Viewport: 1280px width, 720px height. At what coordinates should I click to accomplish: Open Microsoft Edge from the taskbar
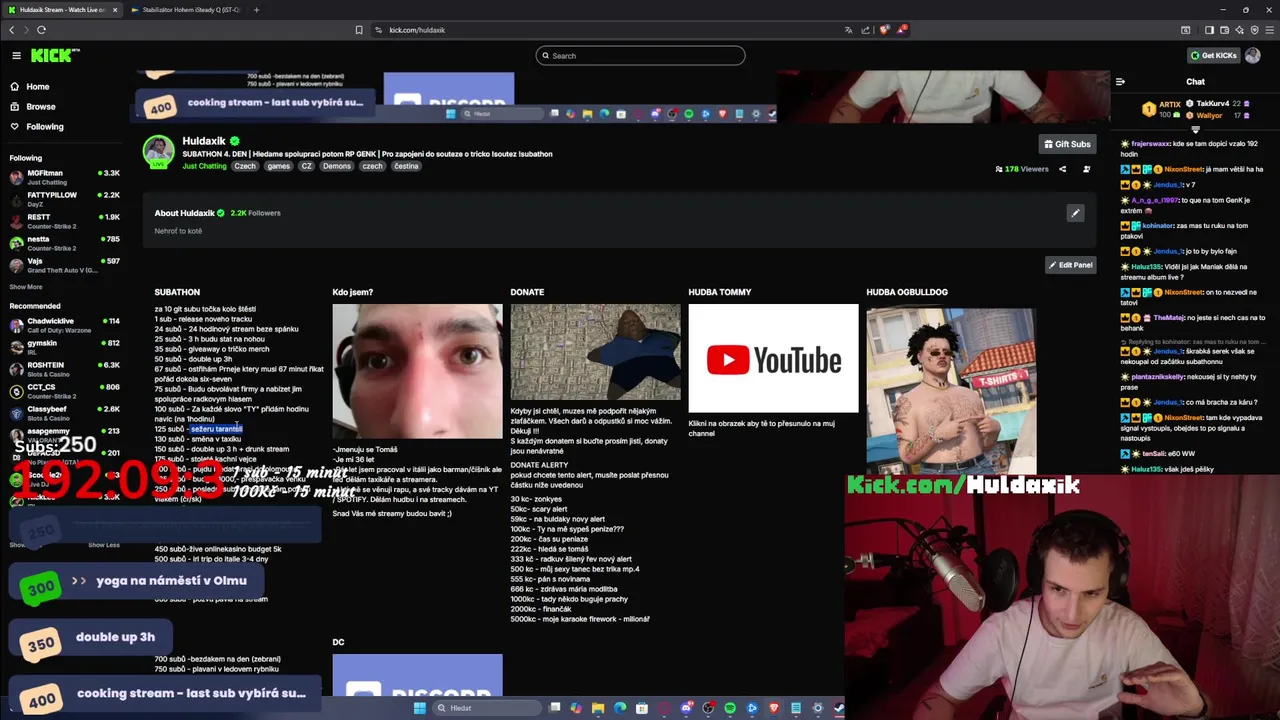pos(620,708)
